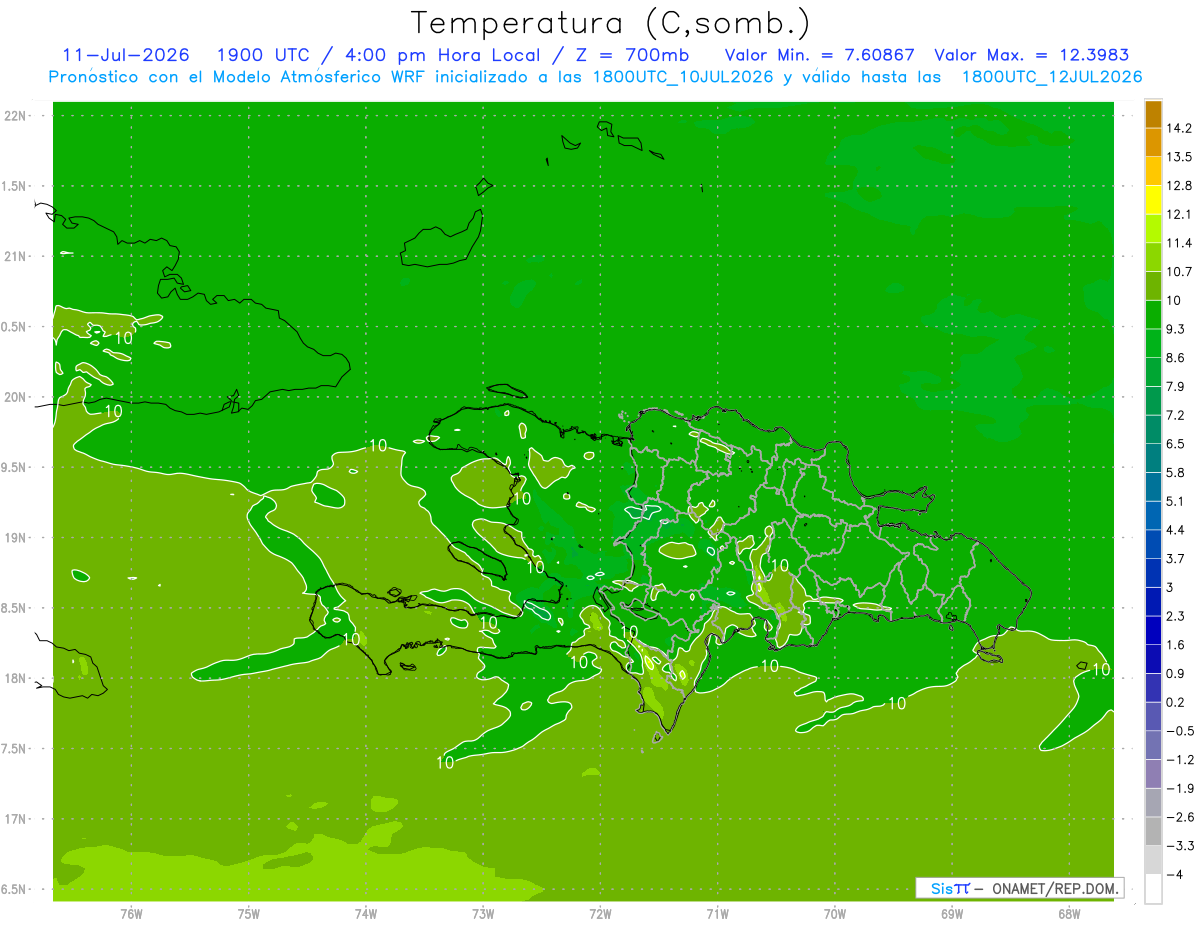Click the 18N latitude axis label

pyautogui.click(x=16, y=678)
